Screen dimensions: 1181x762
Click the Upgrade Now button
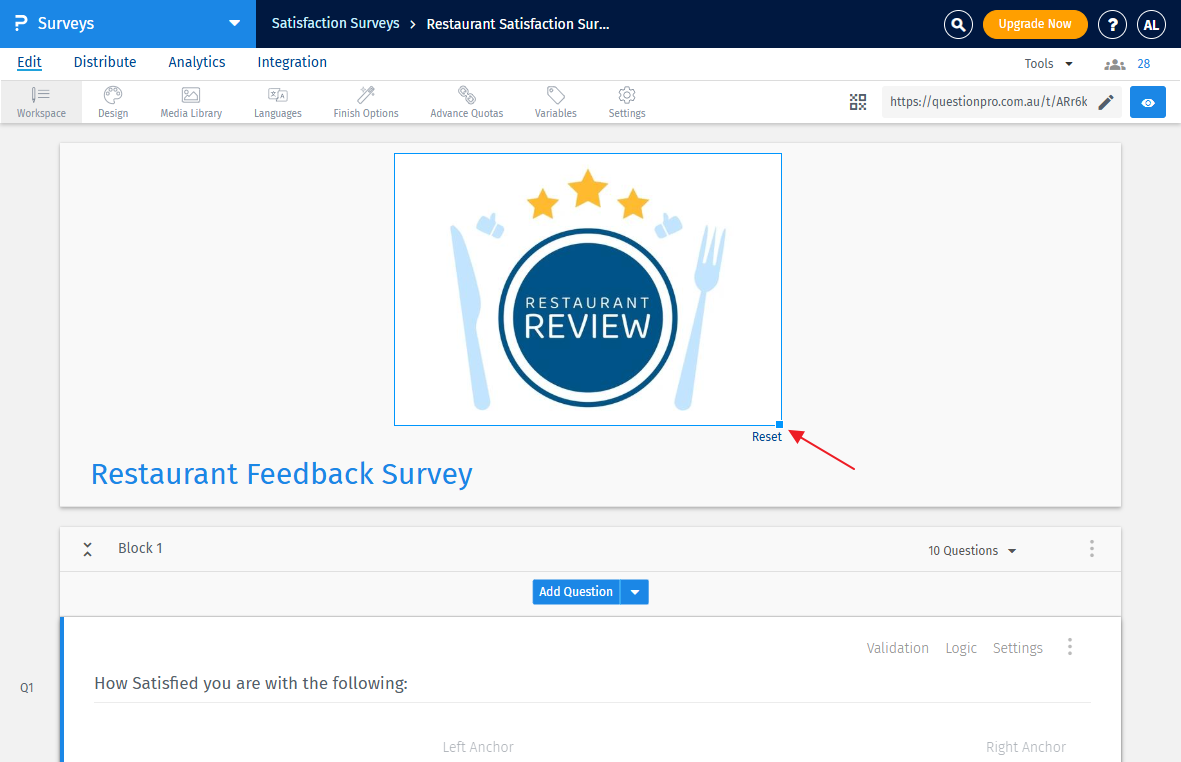click(x=1035, y=23)
